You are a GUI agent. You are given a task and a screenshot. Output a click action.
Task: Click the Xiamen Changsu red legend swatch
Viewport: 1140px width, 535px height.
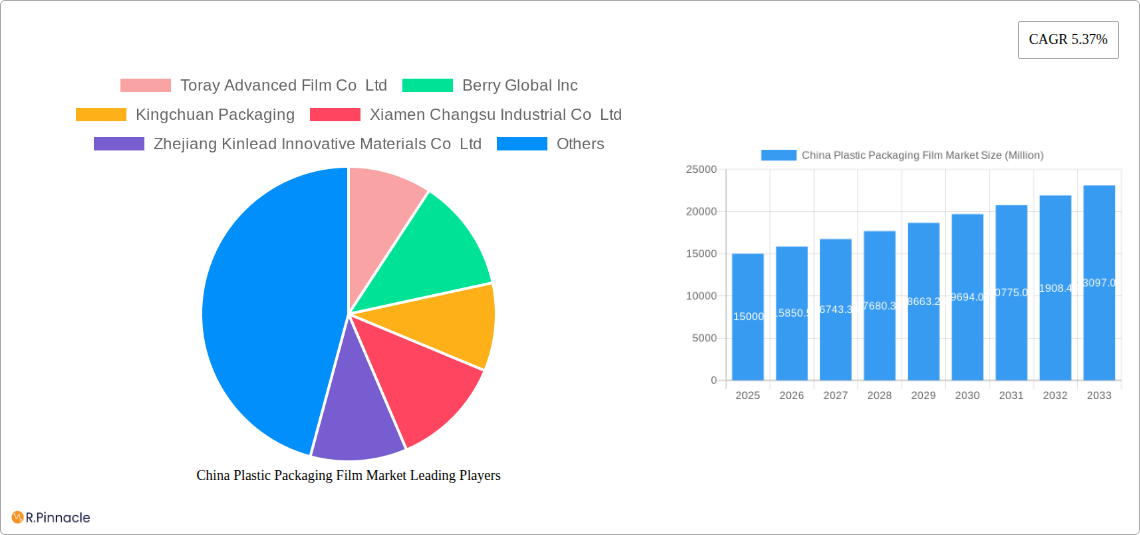coord(335,115)
